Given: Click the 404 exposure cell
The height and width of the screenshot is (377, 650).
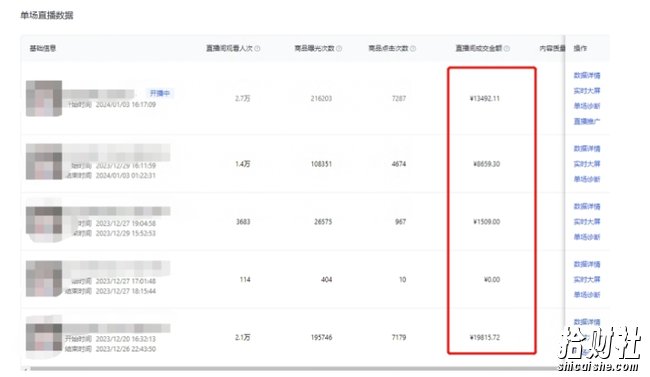Looking at the screenshot, I should 327,280.
